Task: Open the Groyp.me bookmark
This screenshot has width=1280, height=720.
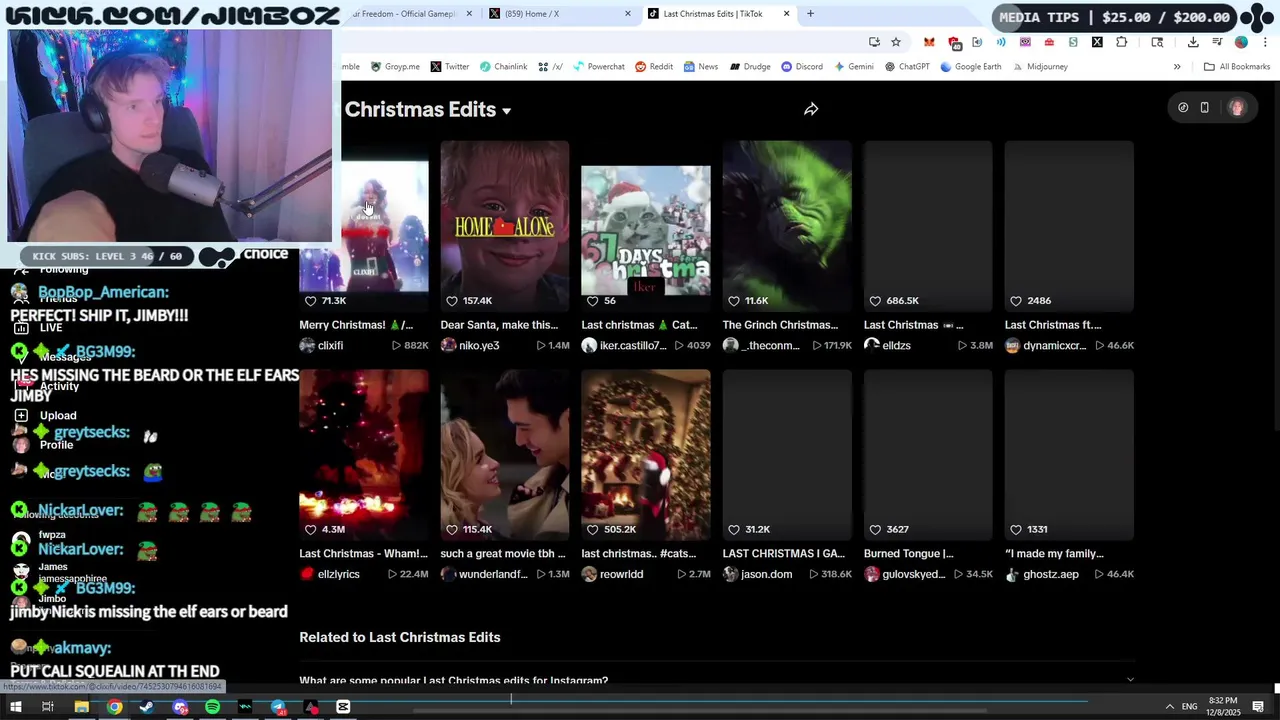Action: point(395,67)
